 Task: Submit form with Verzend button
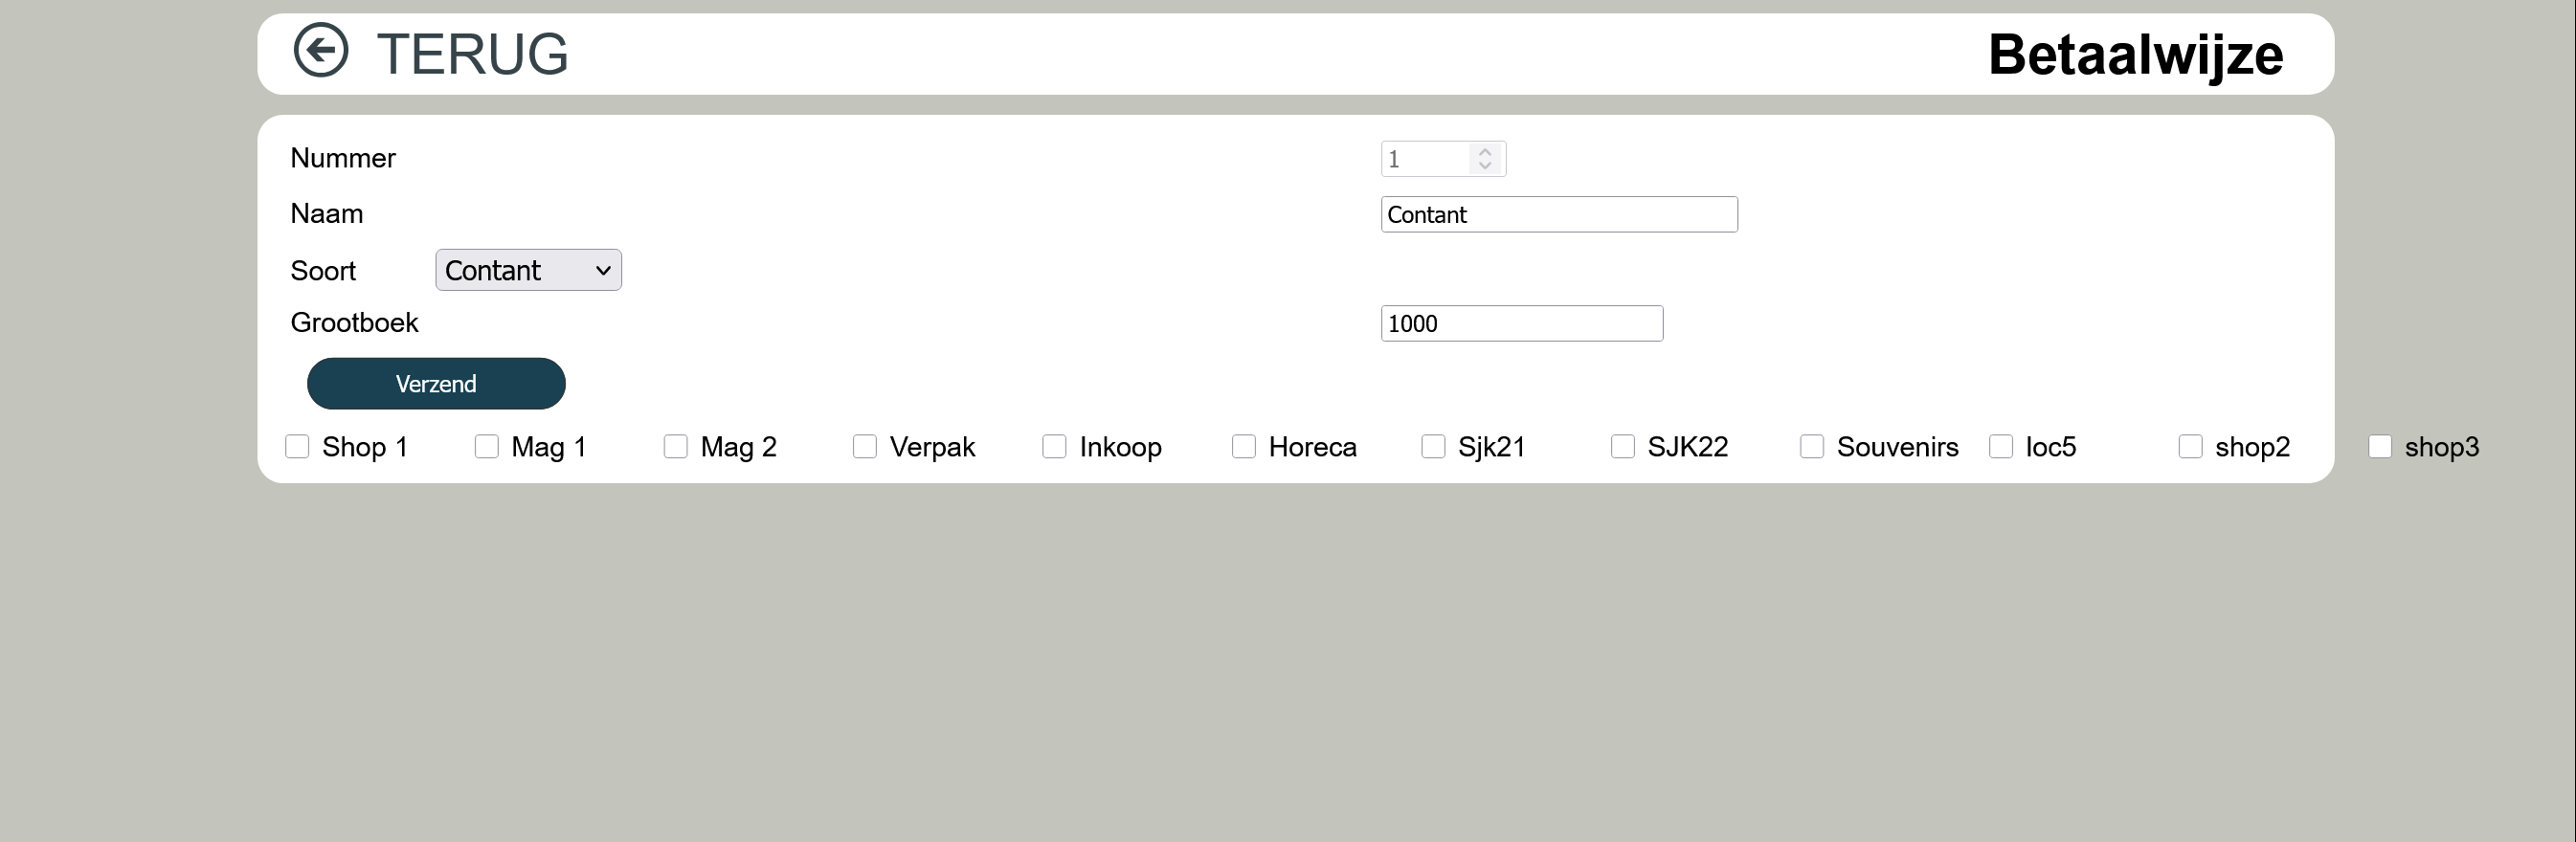pyautogui.click(x=436, y=384)
